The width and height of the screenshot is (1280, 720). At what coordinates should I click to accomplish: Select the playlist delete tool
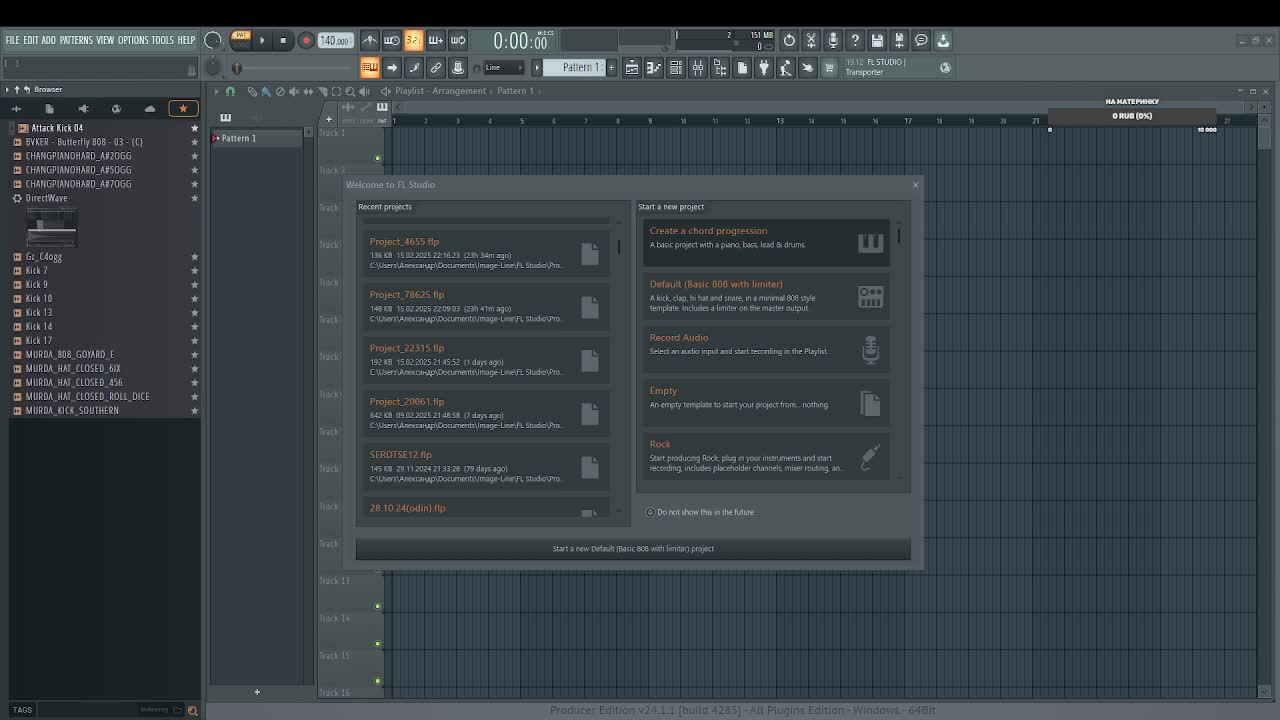280,91
